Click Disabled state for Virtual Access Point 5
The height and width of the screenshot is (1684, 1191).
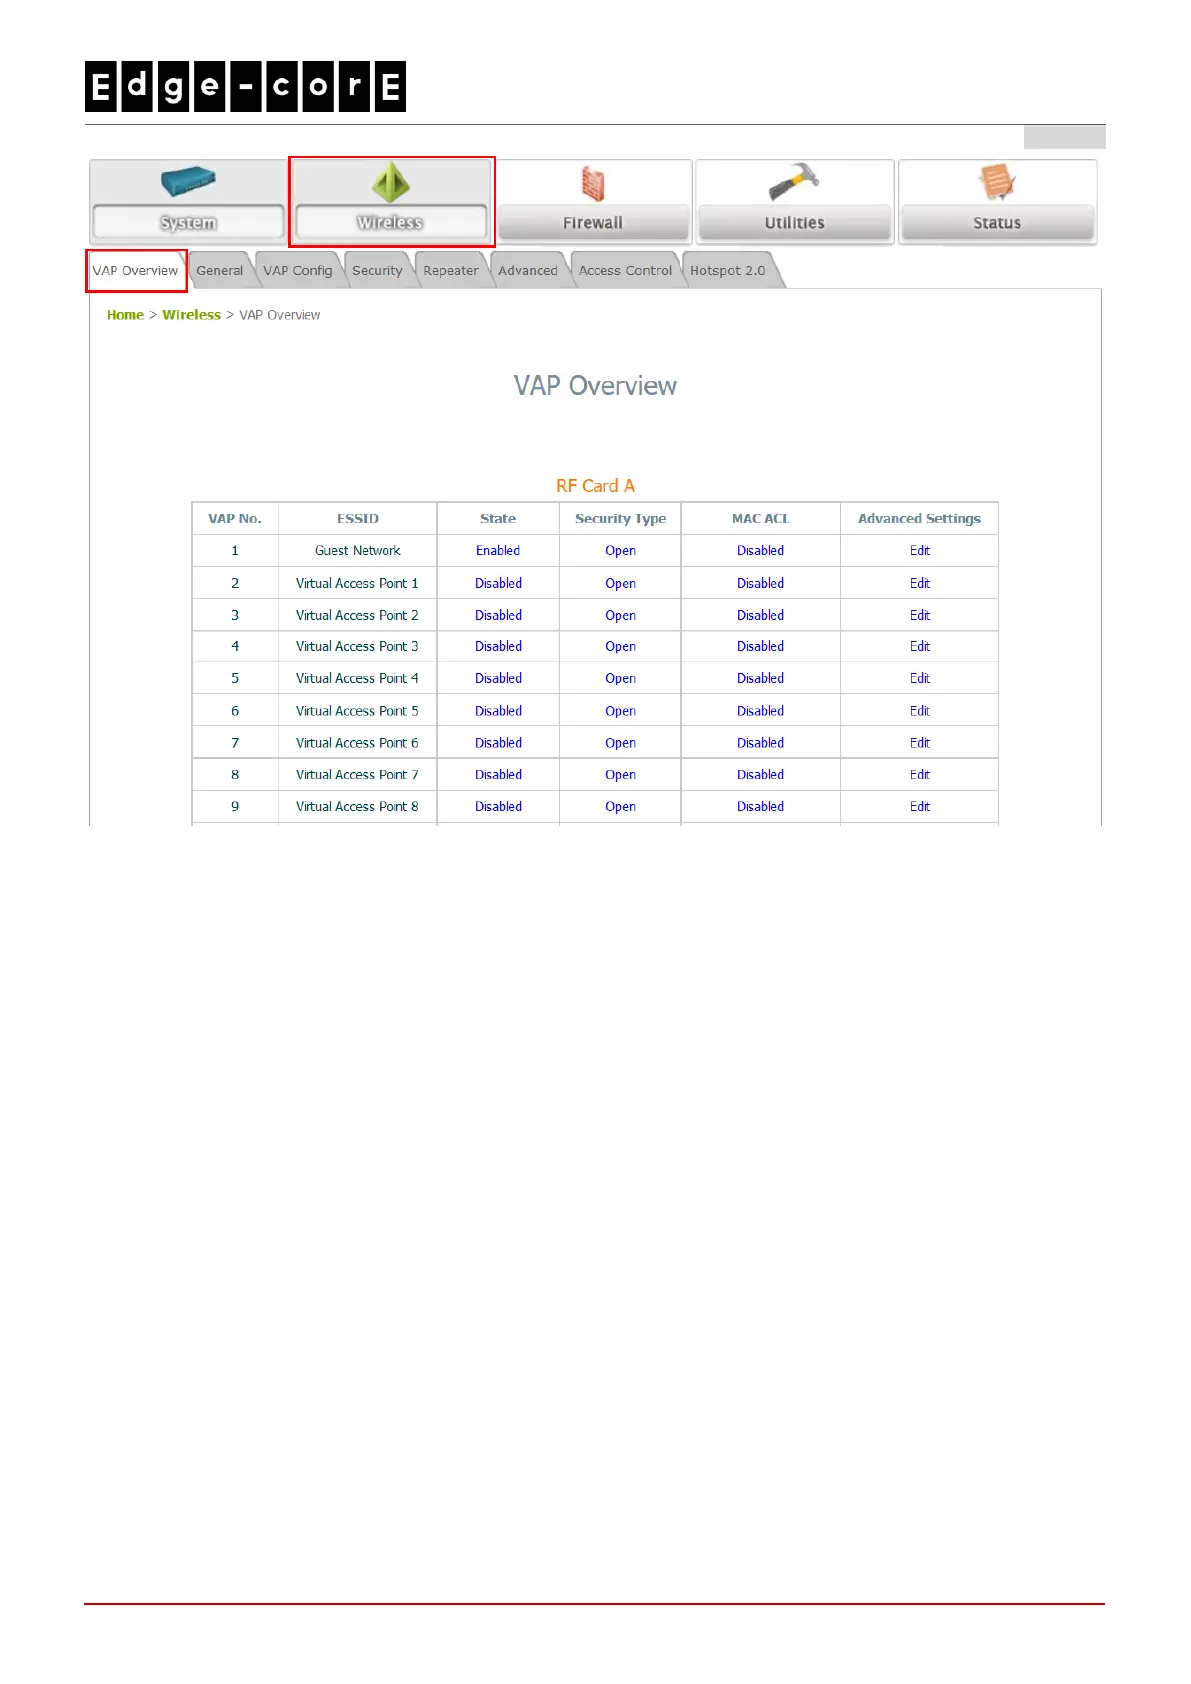click(x=498, y=712)
